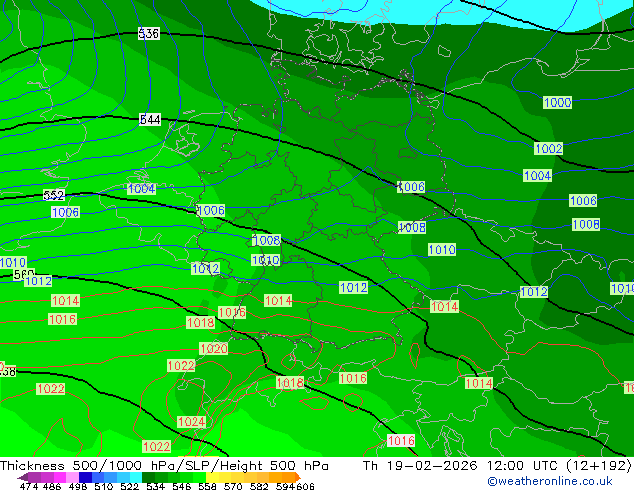This screenshot has height=490, width=634.
Task: Pick the bright magenta legend swatch
Action: point(60,477)
